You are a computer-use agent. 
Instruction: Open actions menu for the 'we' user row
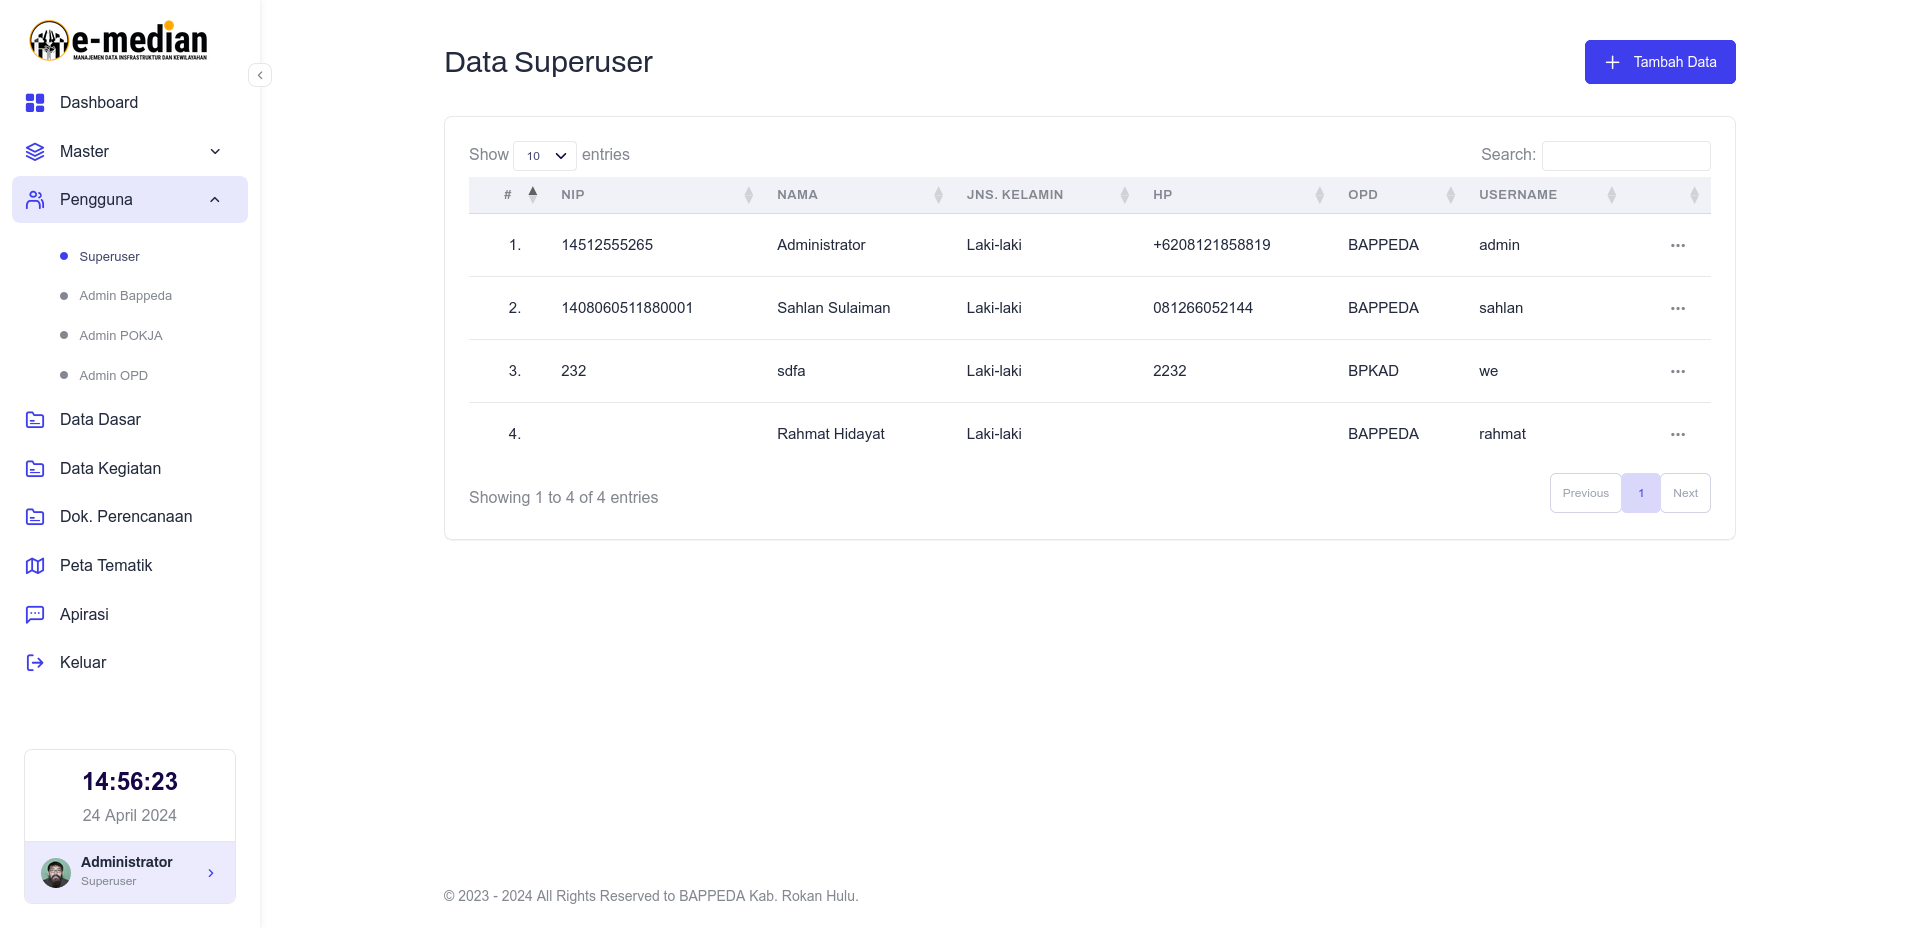click(1678, 372)
